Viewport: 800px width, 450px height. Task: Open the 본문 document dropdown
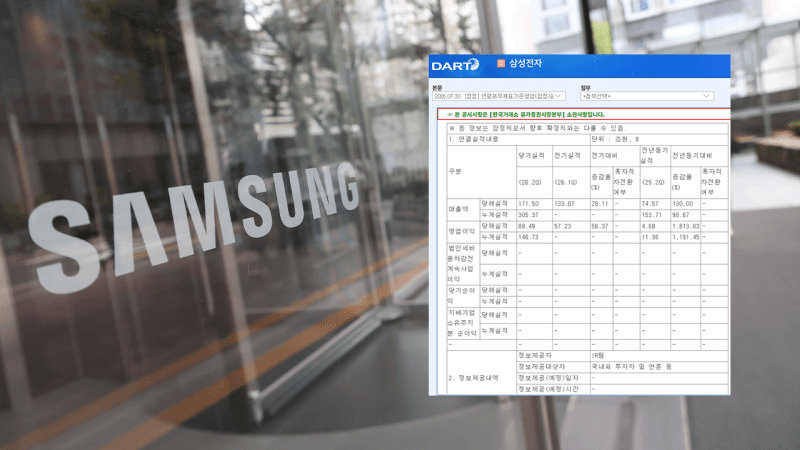[498, 96]
